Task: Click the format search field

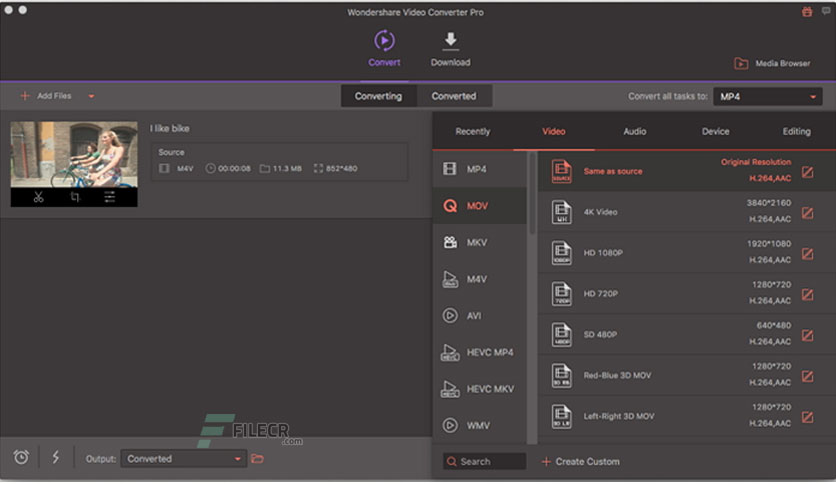Action: 484,462
